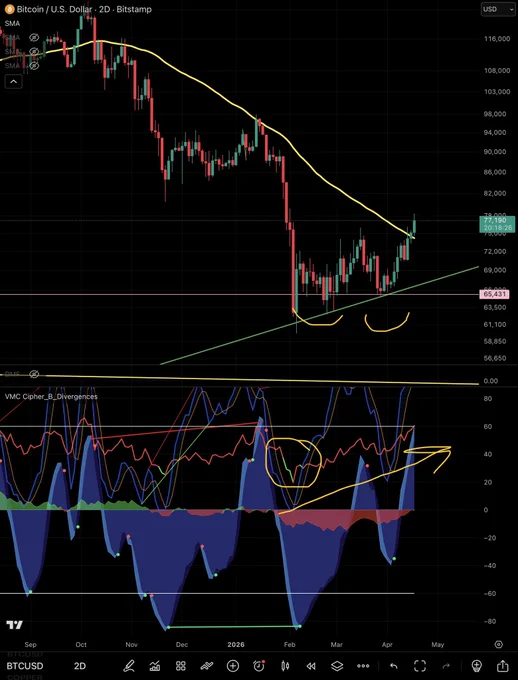Show the middle hidden SMA via eye icon
The height and width of the screenshot is (680, 518).
pos(34,52)
